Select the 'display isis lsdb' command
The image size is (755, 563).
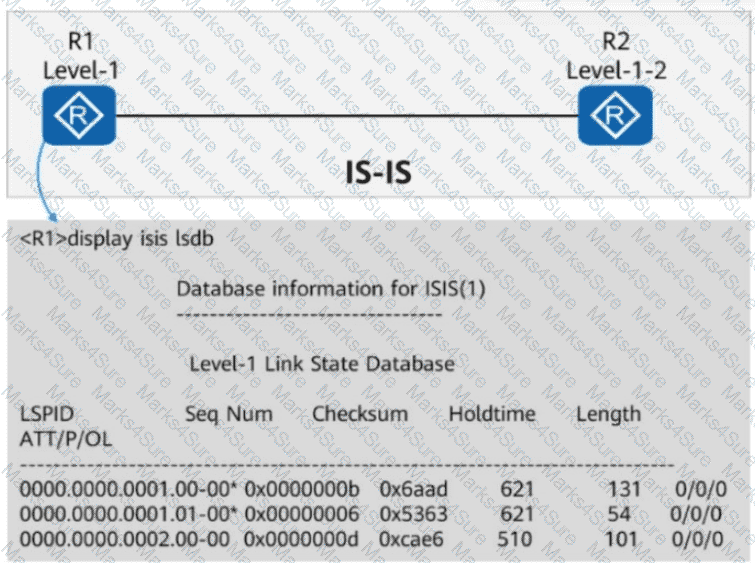pyautogui.click(x=140, y=239)
